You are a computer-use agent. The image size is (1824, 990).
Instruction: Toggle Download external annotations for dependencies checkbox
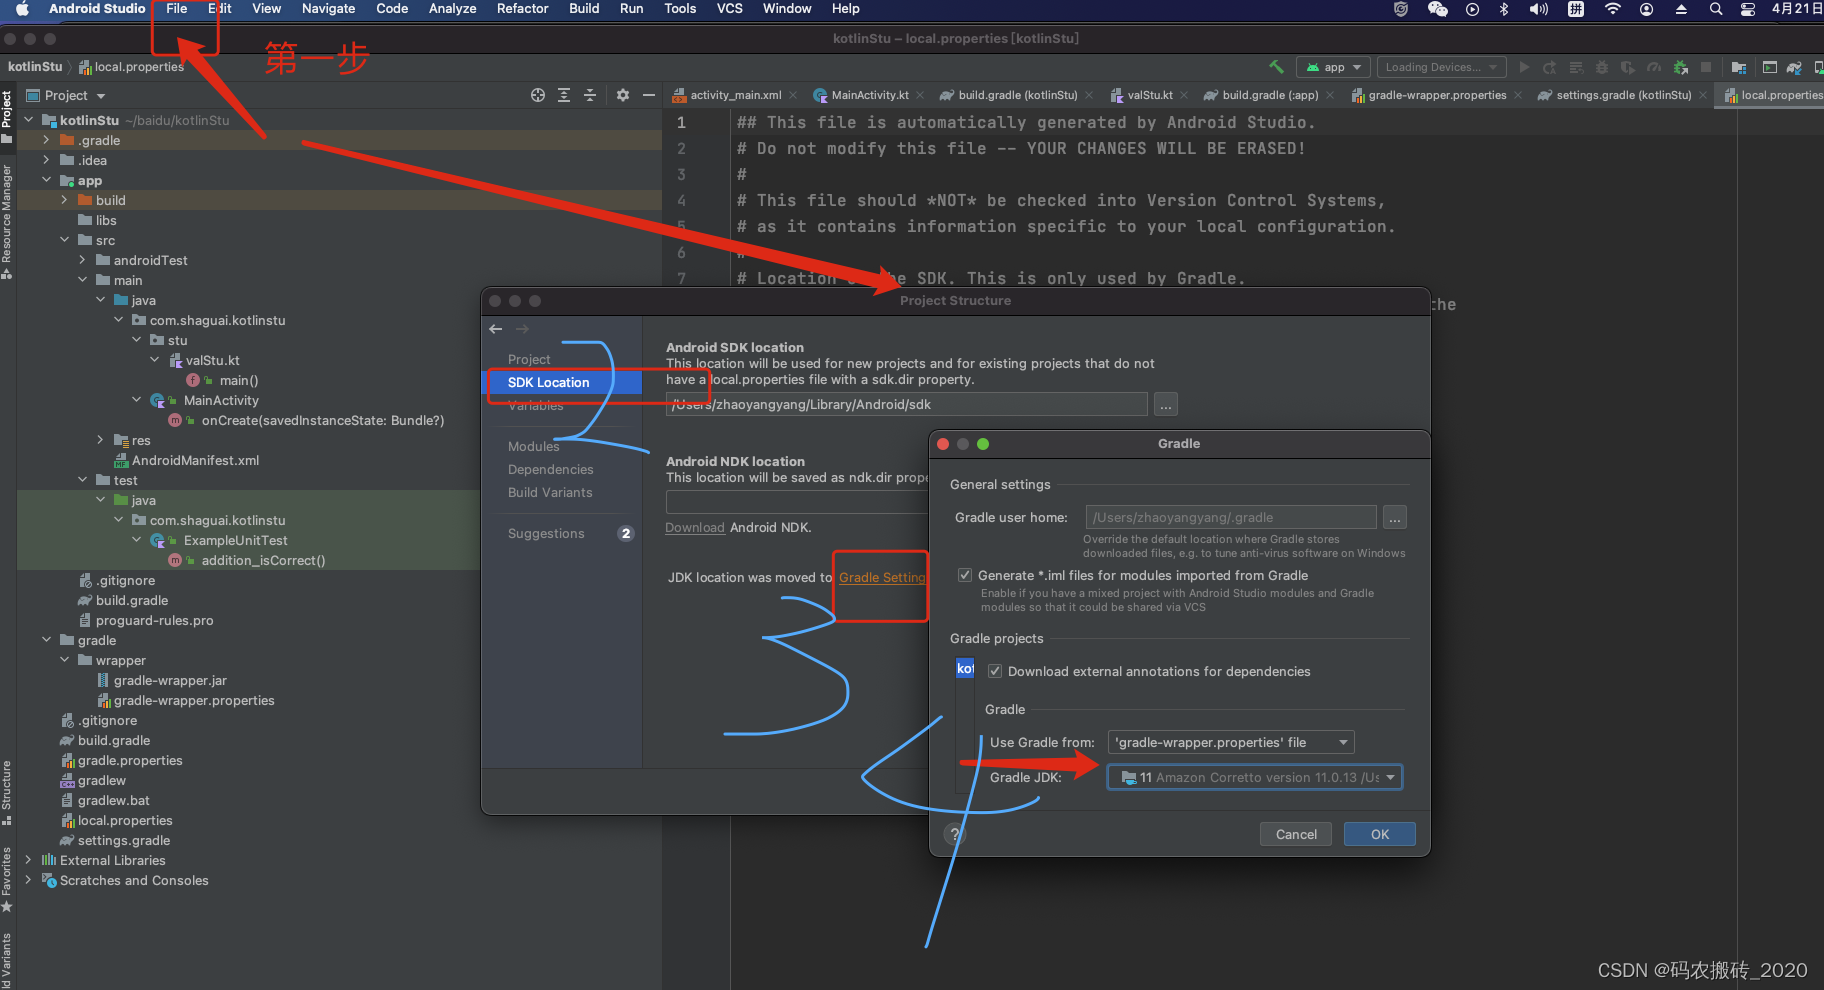click(x=995, y=671)
